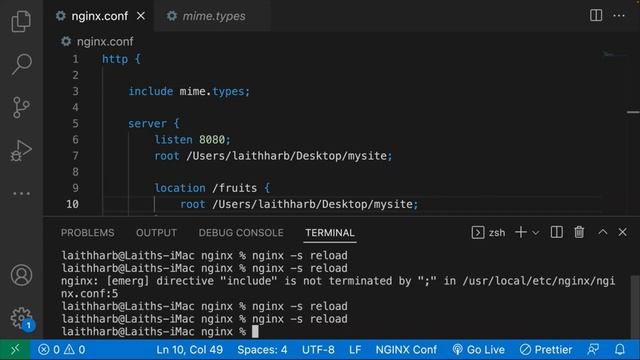The height and width of the screenshot is (360, 640).
Task: Click 'listen 8080;' on line 6
Action: [x=192, y=140]
